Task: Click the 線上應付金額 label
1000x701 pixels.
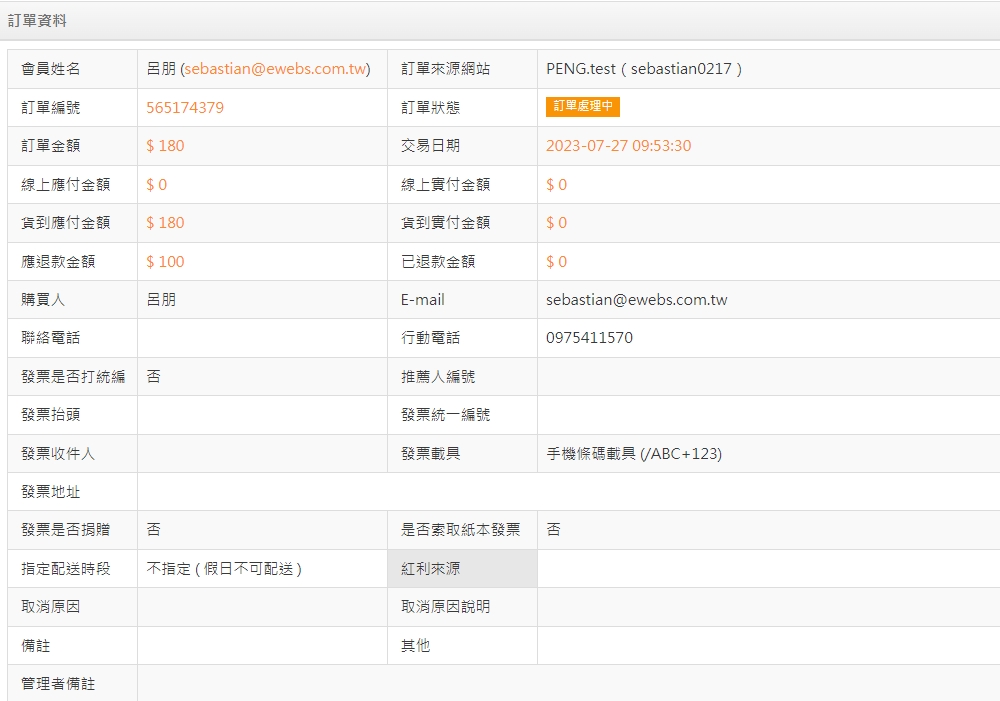Action: (66, 185)
